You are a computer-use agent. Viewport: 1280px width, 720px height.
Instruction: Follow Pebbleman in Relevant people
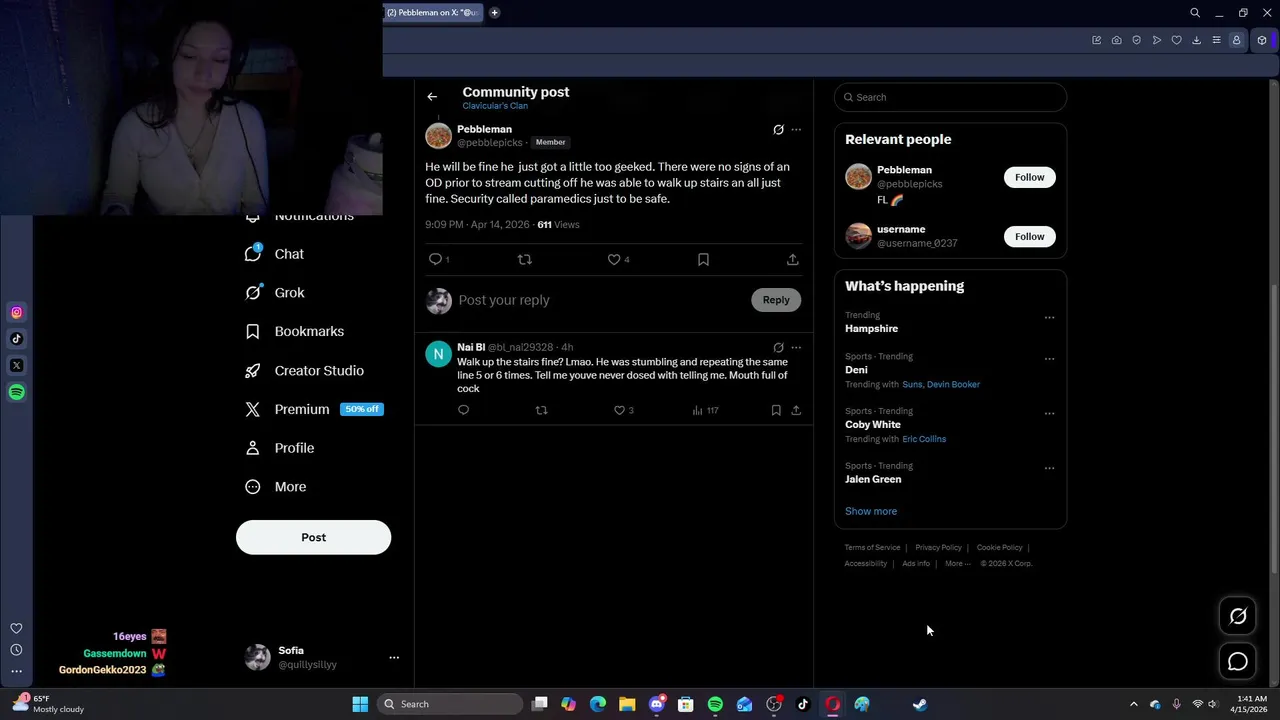pyautogui.click(x=1029, y=177)
